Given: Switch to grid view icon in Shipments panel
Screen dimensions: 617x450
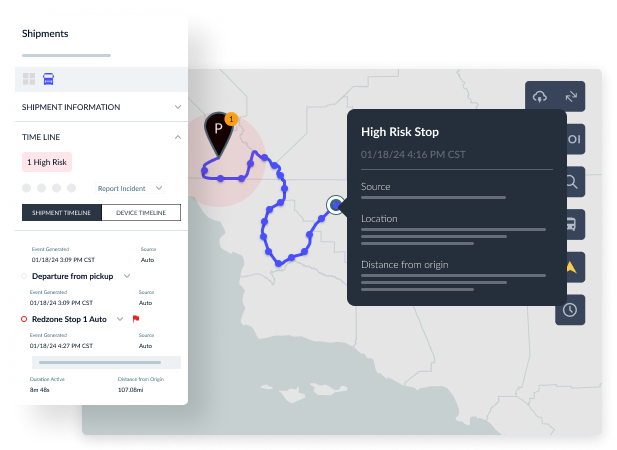Looking at the screenshot, I should [x=29, y=79].
